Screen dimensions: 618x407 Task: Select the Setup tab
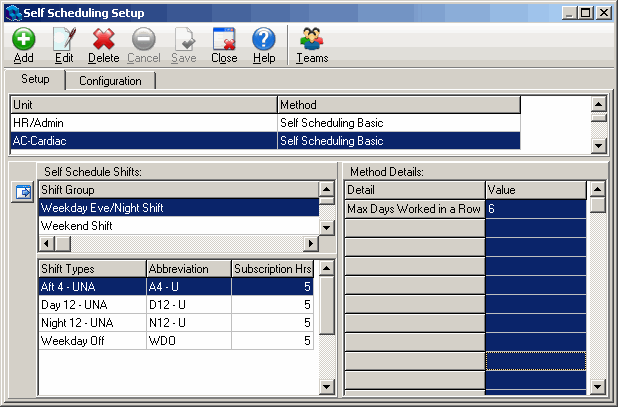click(x=35, y=80)
